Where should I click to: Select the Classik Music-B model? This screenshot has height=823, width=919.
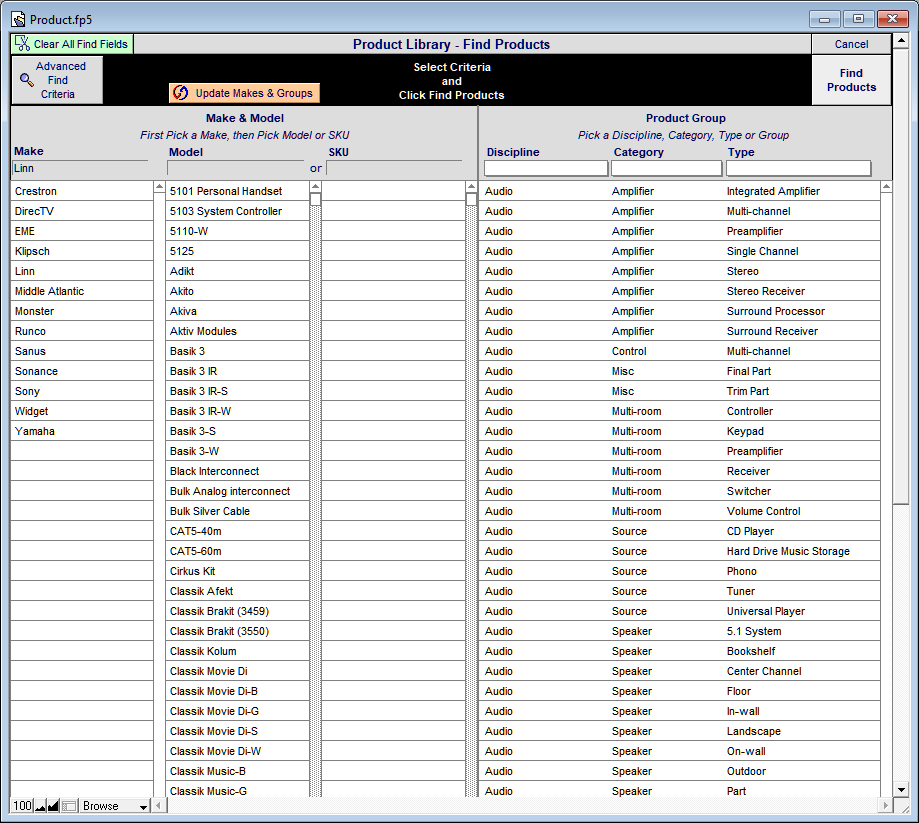(x=237, y=771)
